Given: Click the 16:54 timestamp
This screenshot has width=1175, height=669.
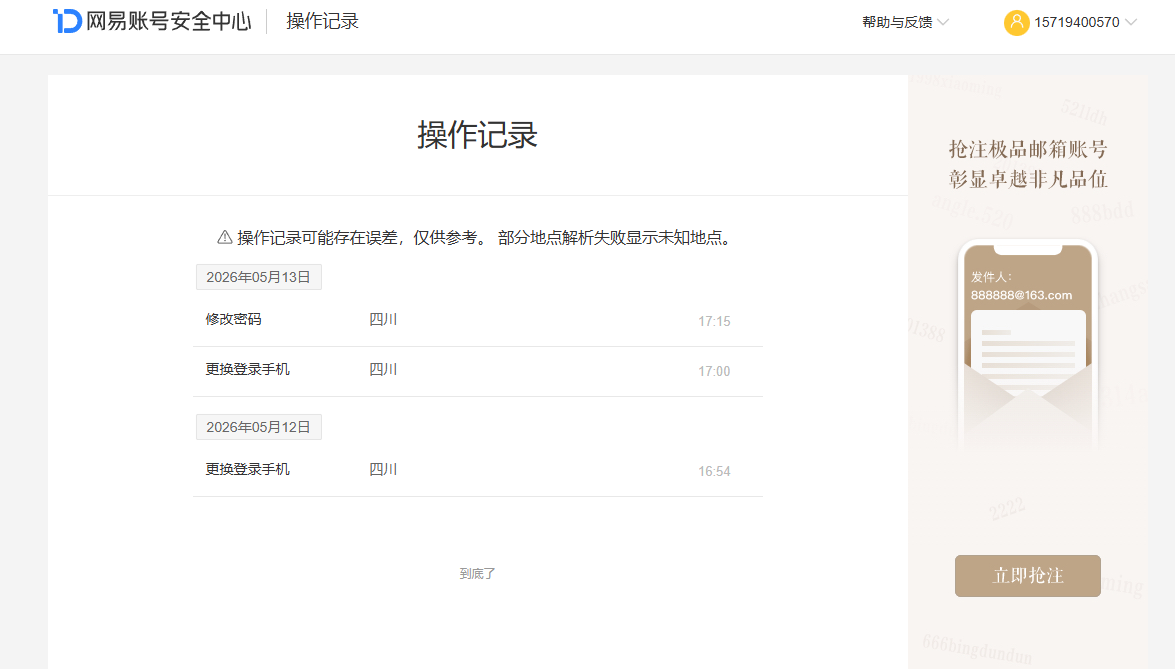Looking at the screenshot, I should [x=714, y=471].
